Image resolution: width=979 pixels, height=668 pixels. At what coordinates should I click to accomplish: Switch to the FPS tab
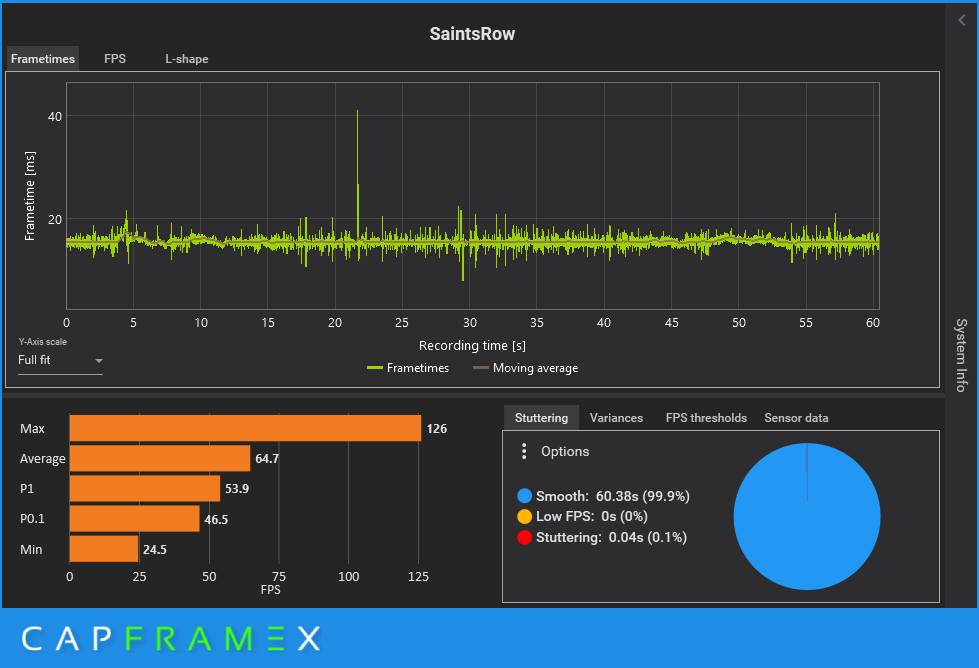115,59
